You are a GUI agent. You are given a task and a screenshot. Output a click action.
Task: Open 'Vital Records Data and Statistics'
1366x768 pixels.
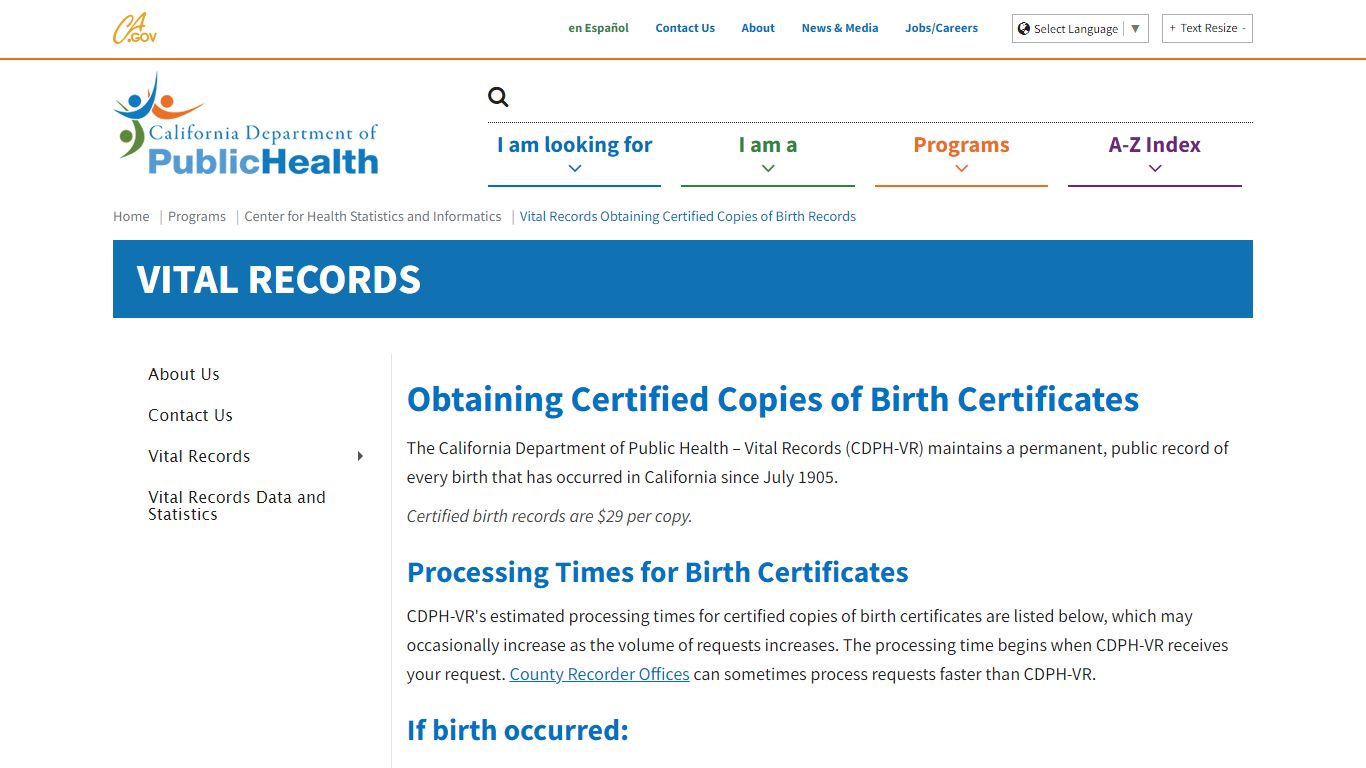click(x=236, y=505)
